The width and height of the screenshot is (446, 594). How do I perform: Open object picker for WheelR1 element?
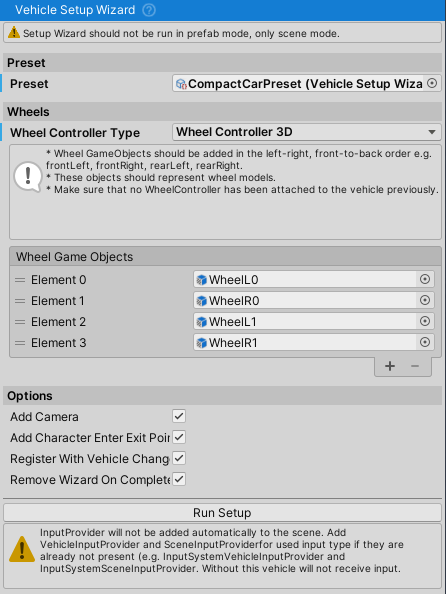tap(425, 342)
